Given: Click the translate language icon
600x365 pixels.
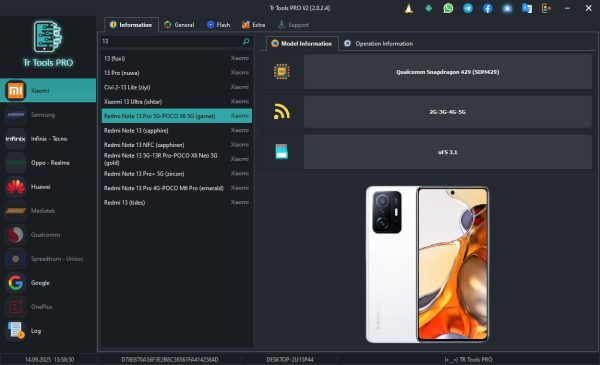Looking at the screenshot, I should tap(527, 8).
